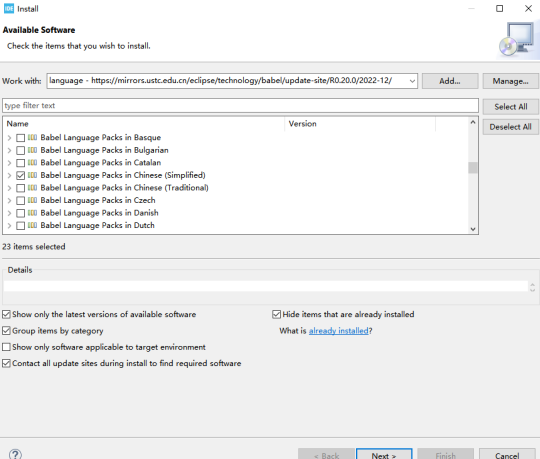The image size is (540, 459).
Task: Click the Details text area
Action: pos(266,286)
